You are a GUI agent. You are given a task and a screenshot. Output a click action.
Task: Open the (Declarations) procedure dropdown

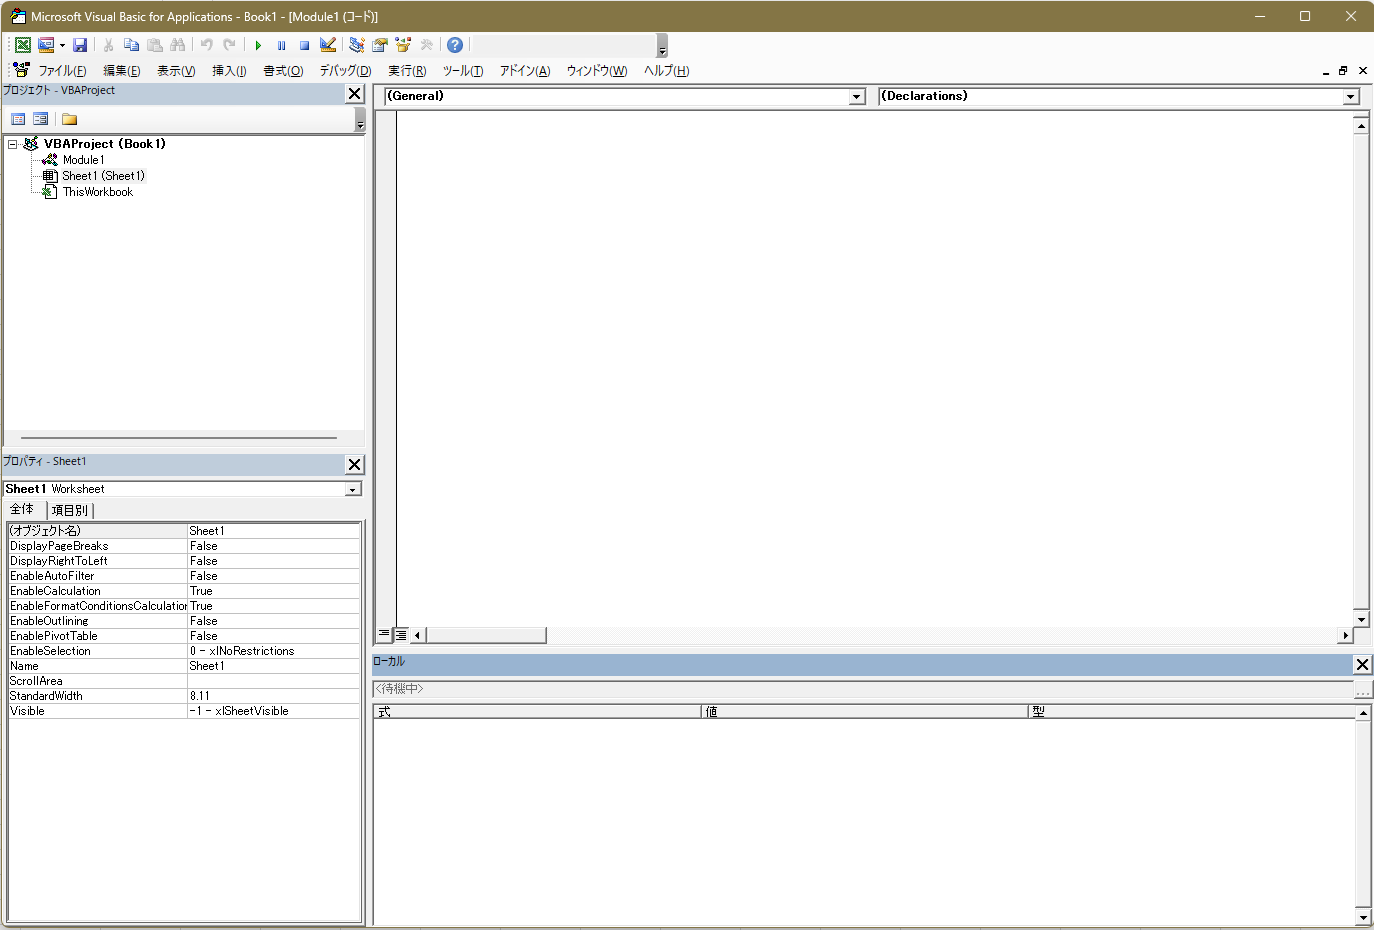click(x=1351, y=97)
